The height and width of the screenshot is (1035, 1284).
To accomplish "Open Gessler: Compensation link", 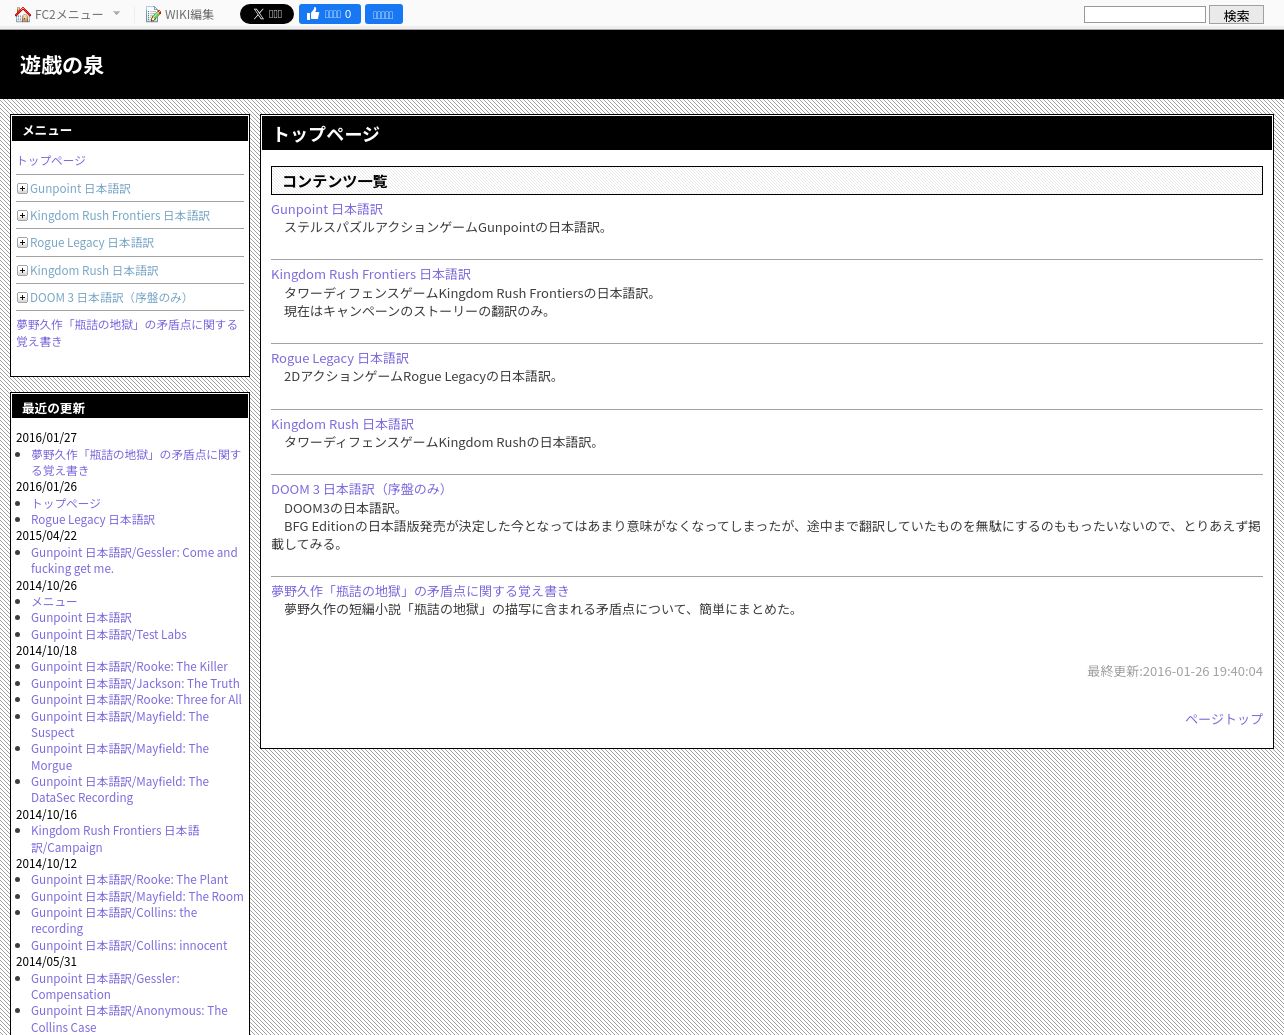I will (x=105, y=986).
